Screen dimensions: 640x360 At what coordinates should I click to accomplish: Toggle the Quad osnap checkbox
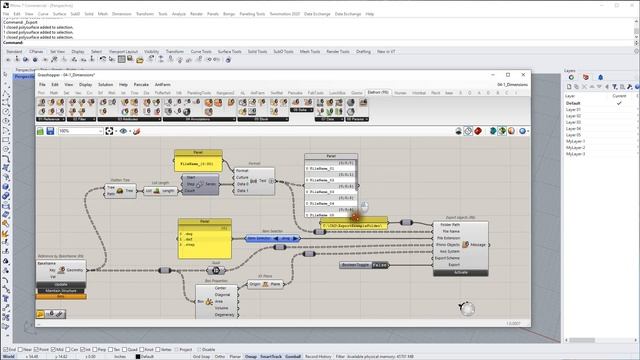pos(124,349)
